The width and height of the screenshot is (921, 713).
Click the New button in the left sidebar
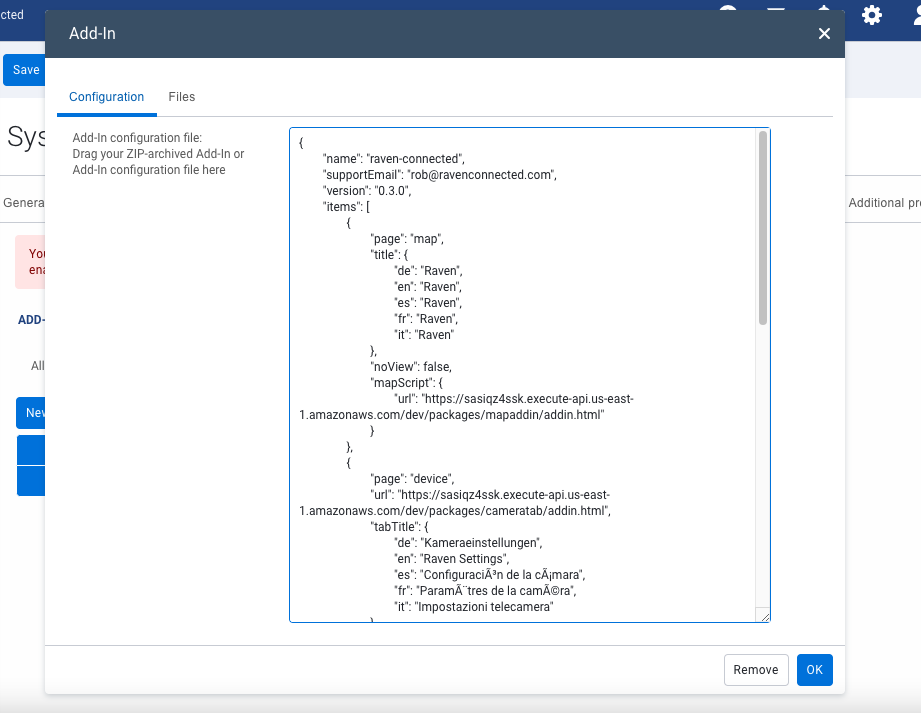tap(33, 412)
